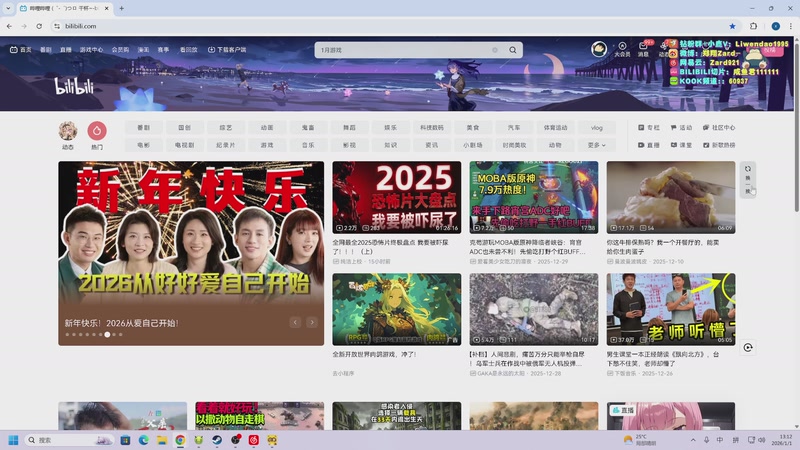Focus the 1月游戏 search box

click(x=403, y=50)
